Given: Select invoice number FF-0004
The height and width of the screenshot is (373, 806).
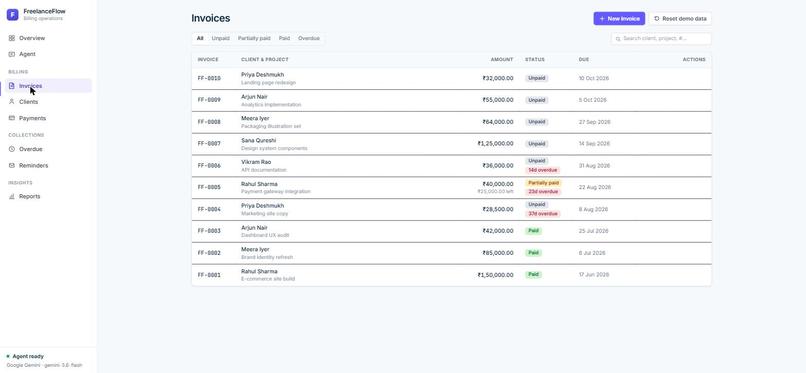Looking at the screenshot, I should click(x=209, y=209).
